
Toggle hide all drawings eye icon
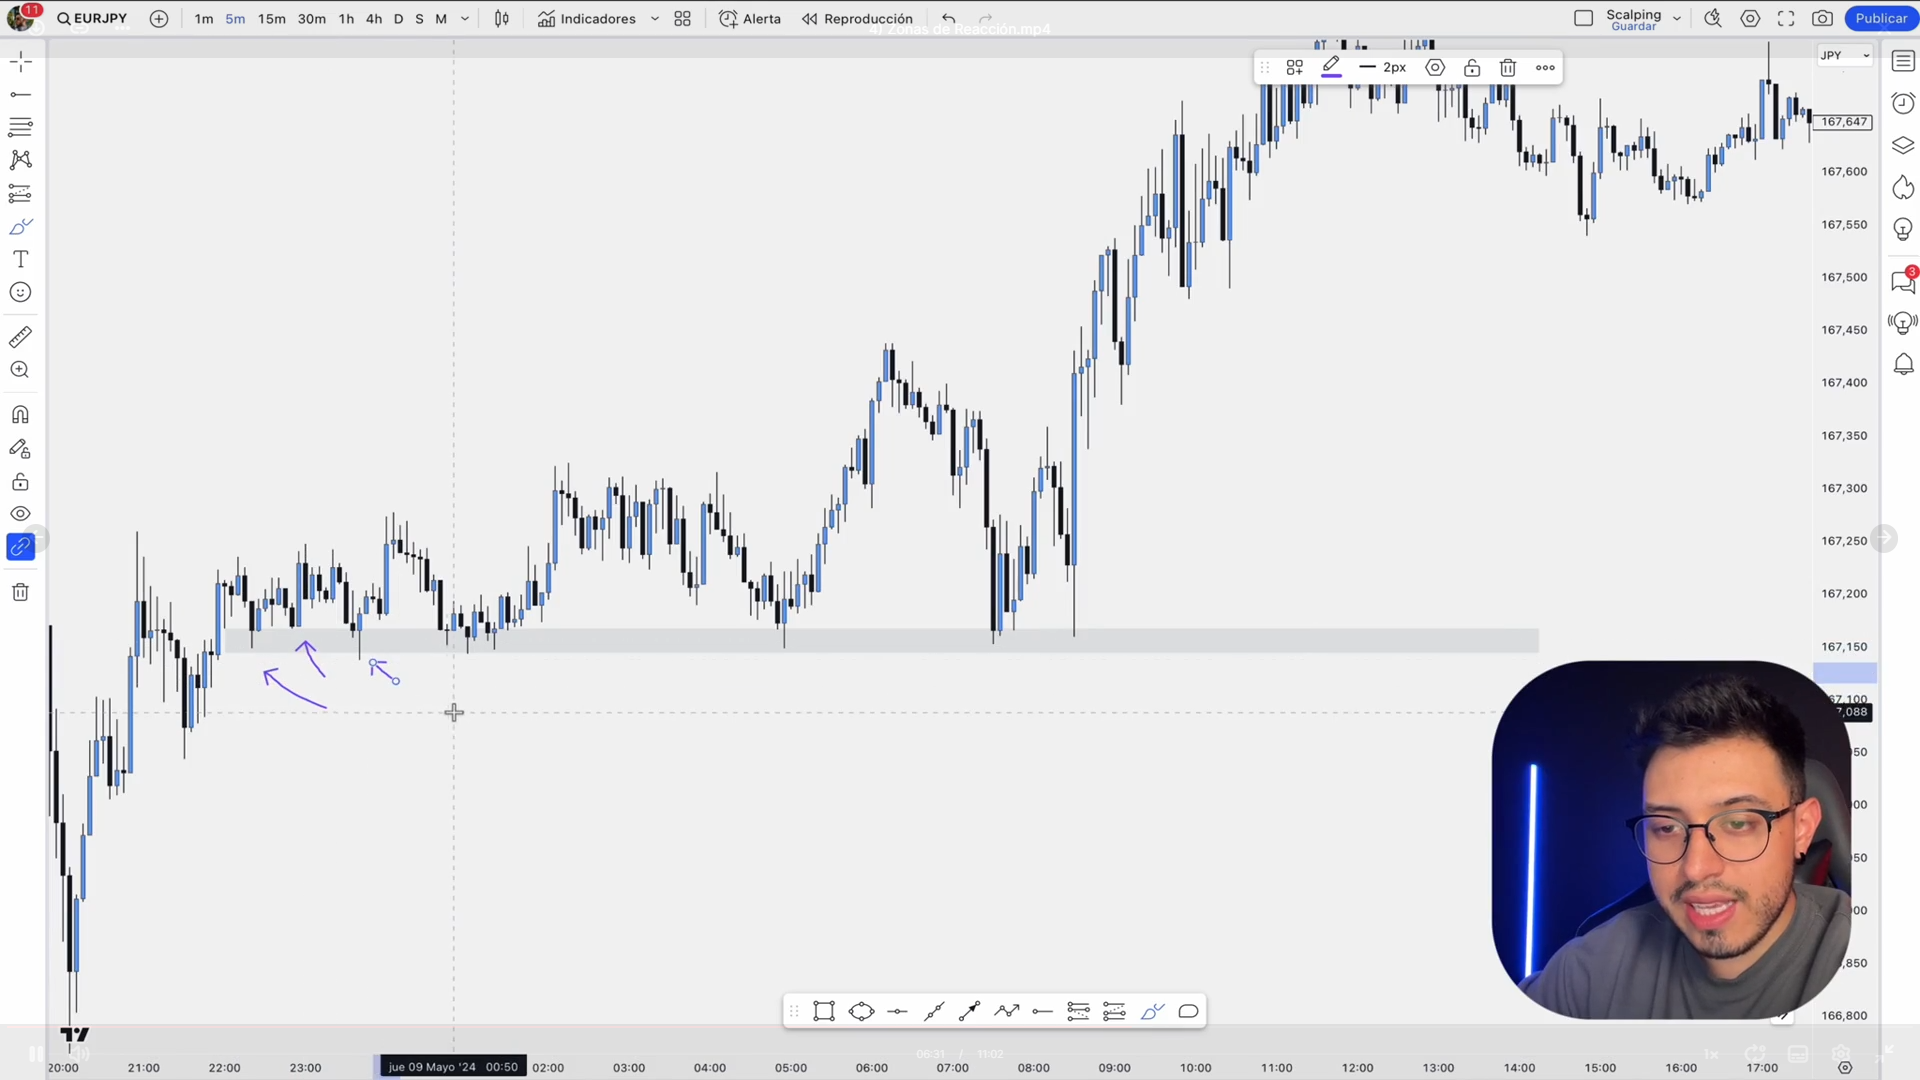[x=20, y=514]
